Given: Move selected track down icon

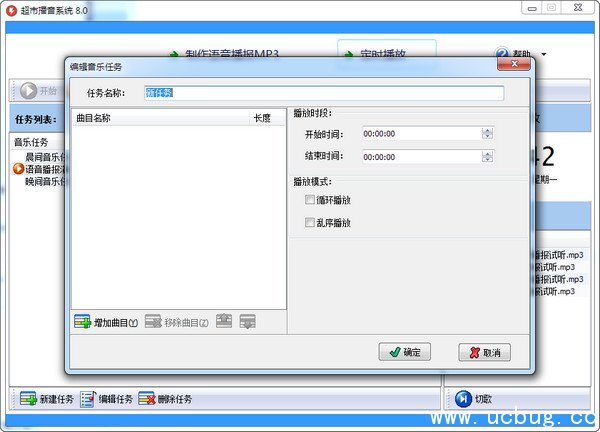Looking at the screenshot, I should (x=247, y=321).
